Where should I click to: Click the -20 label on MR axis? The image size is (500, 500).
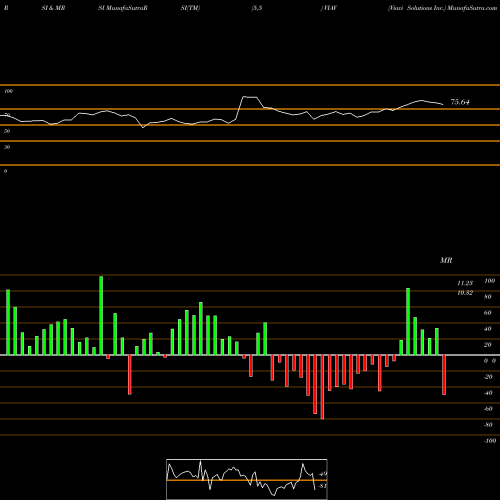[488, 377]
